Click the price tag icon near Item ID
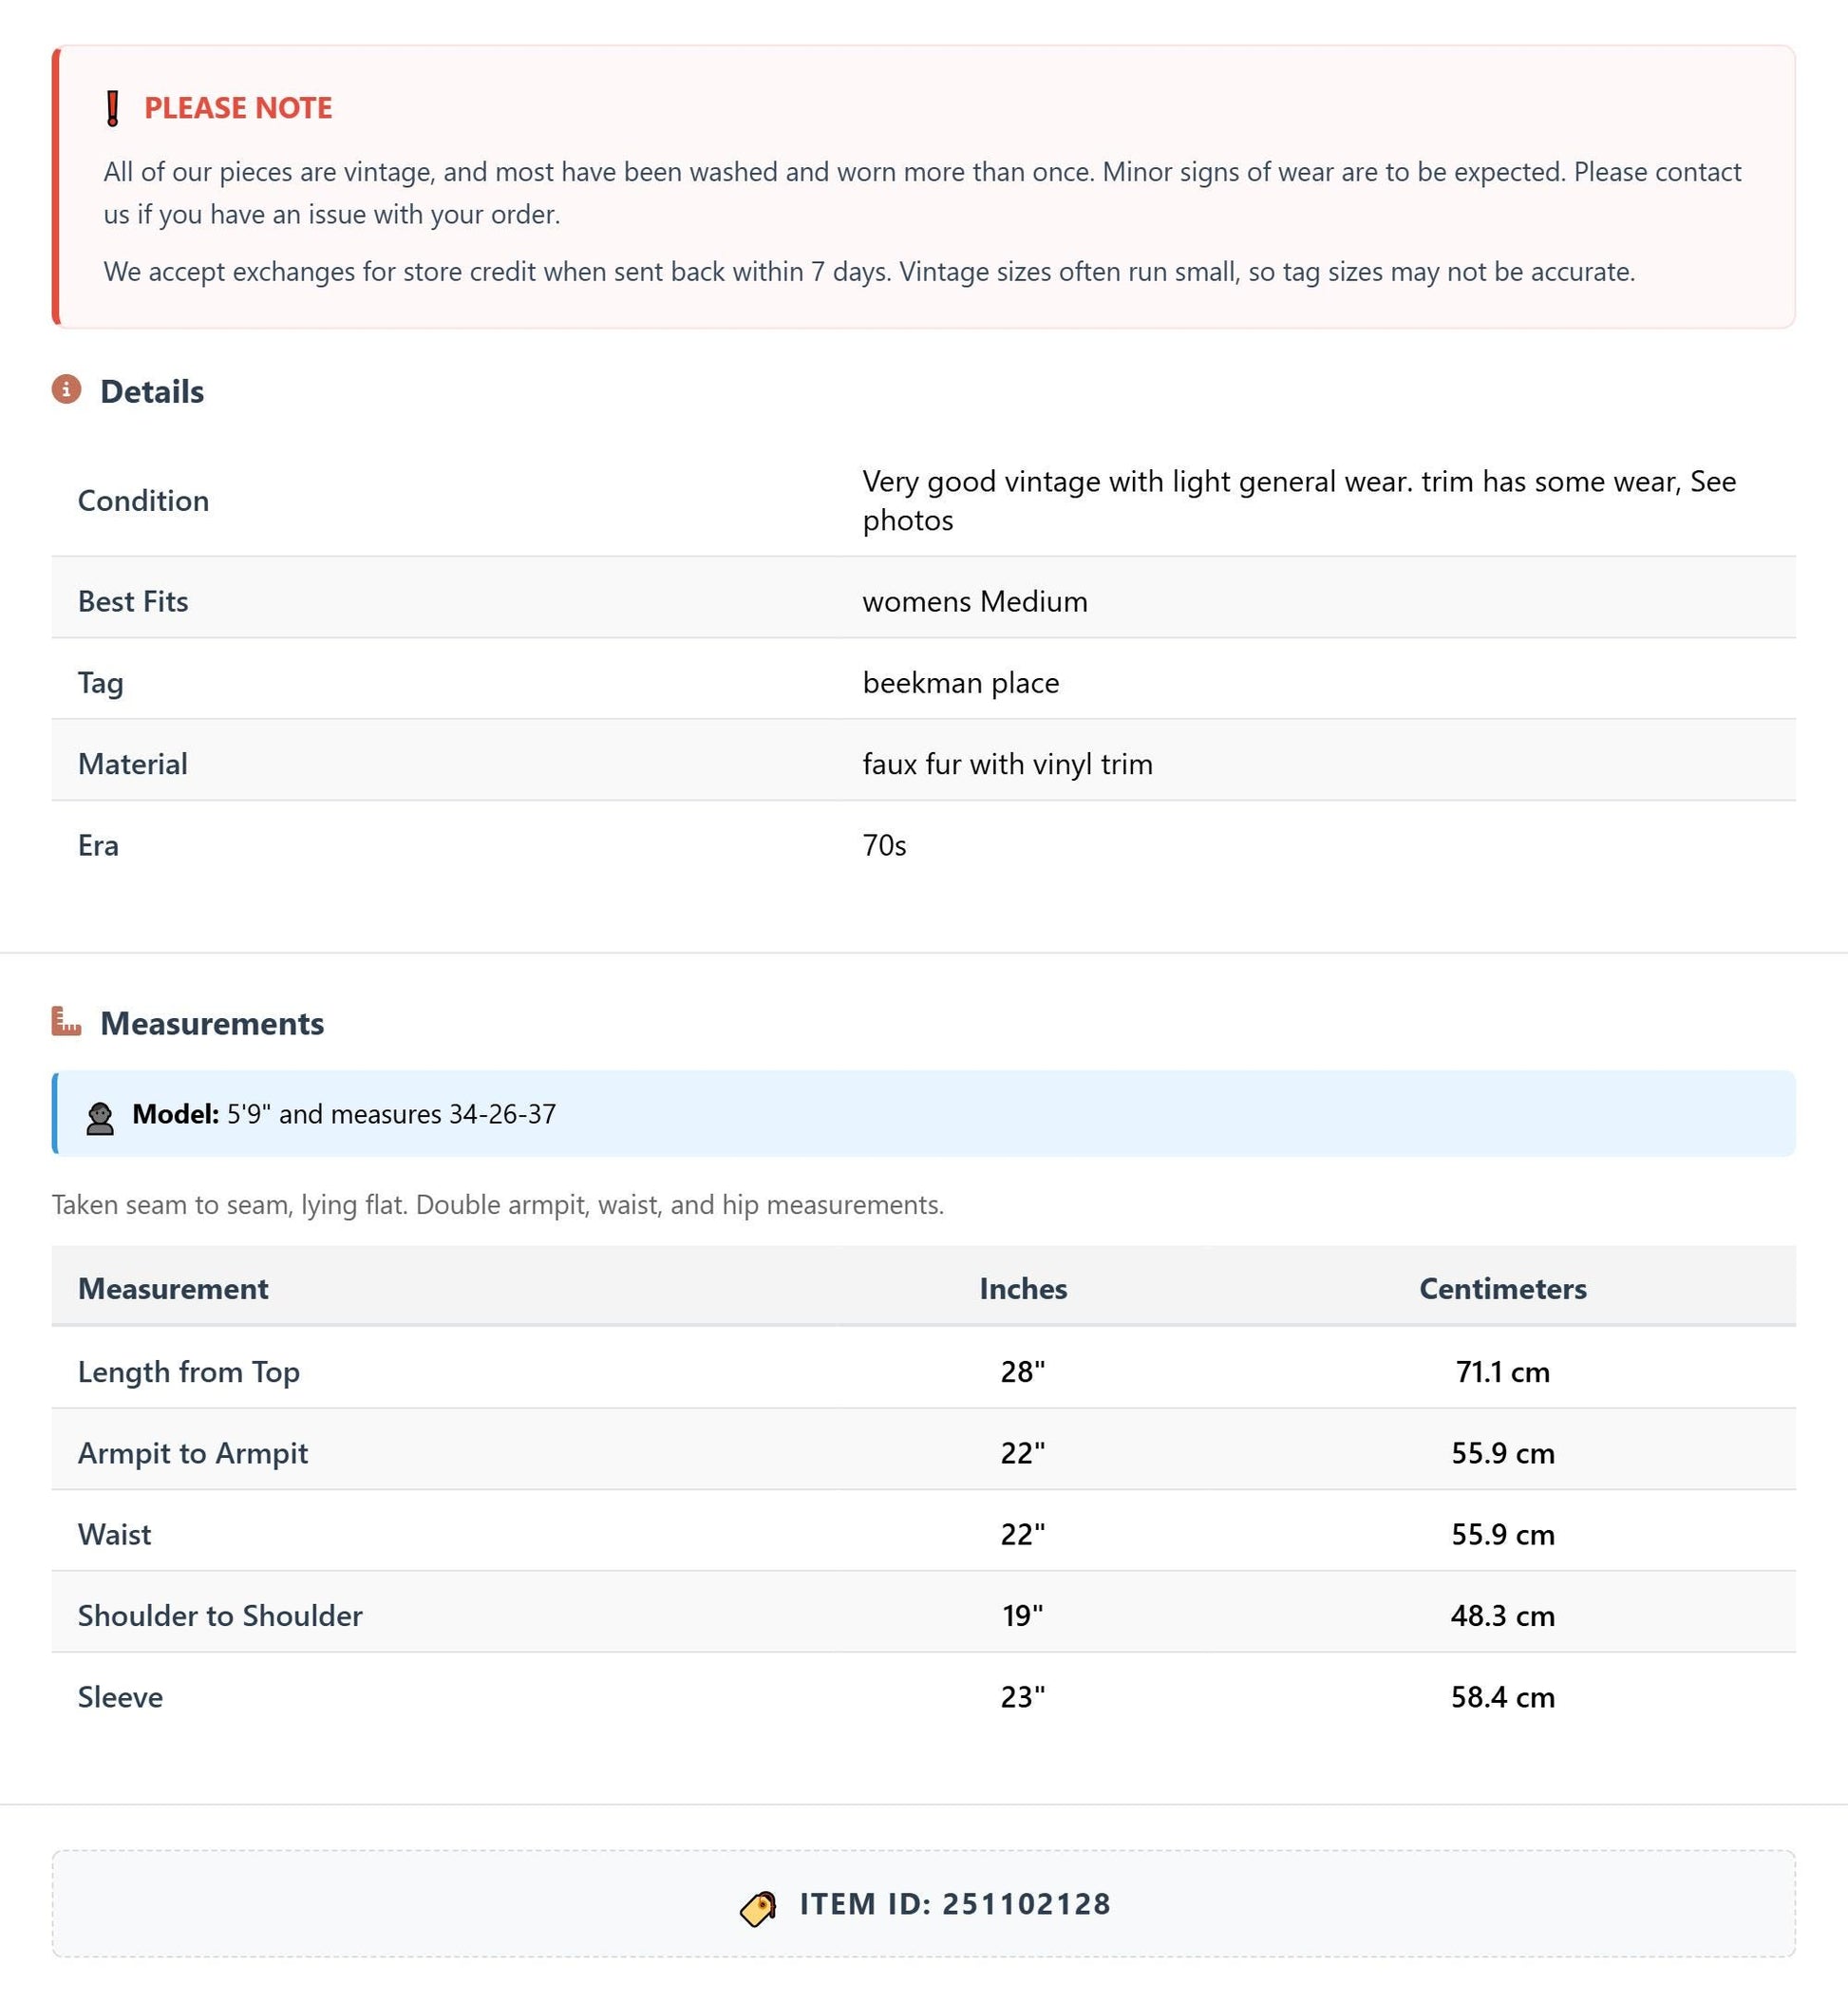 point(758,1907)
